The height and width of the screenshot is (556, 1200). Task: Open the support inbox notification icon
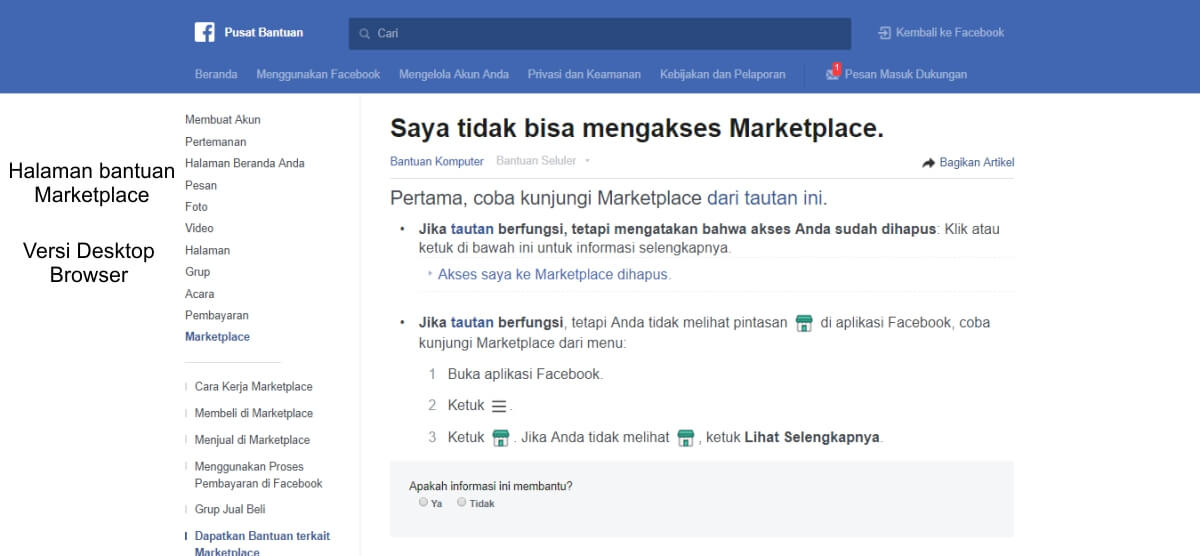(832, 73)
